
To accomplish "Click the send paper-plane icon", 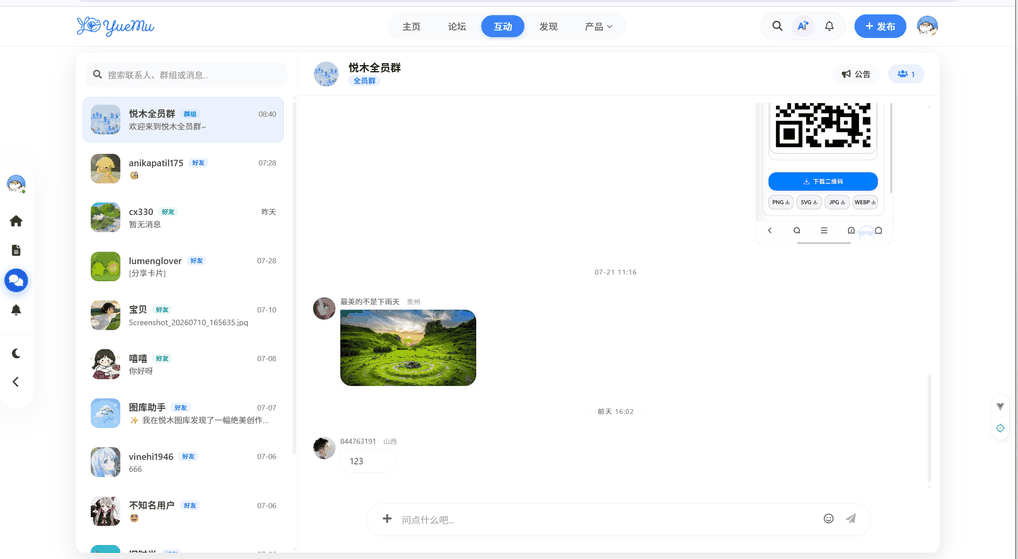I will tap(850, 518).
